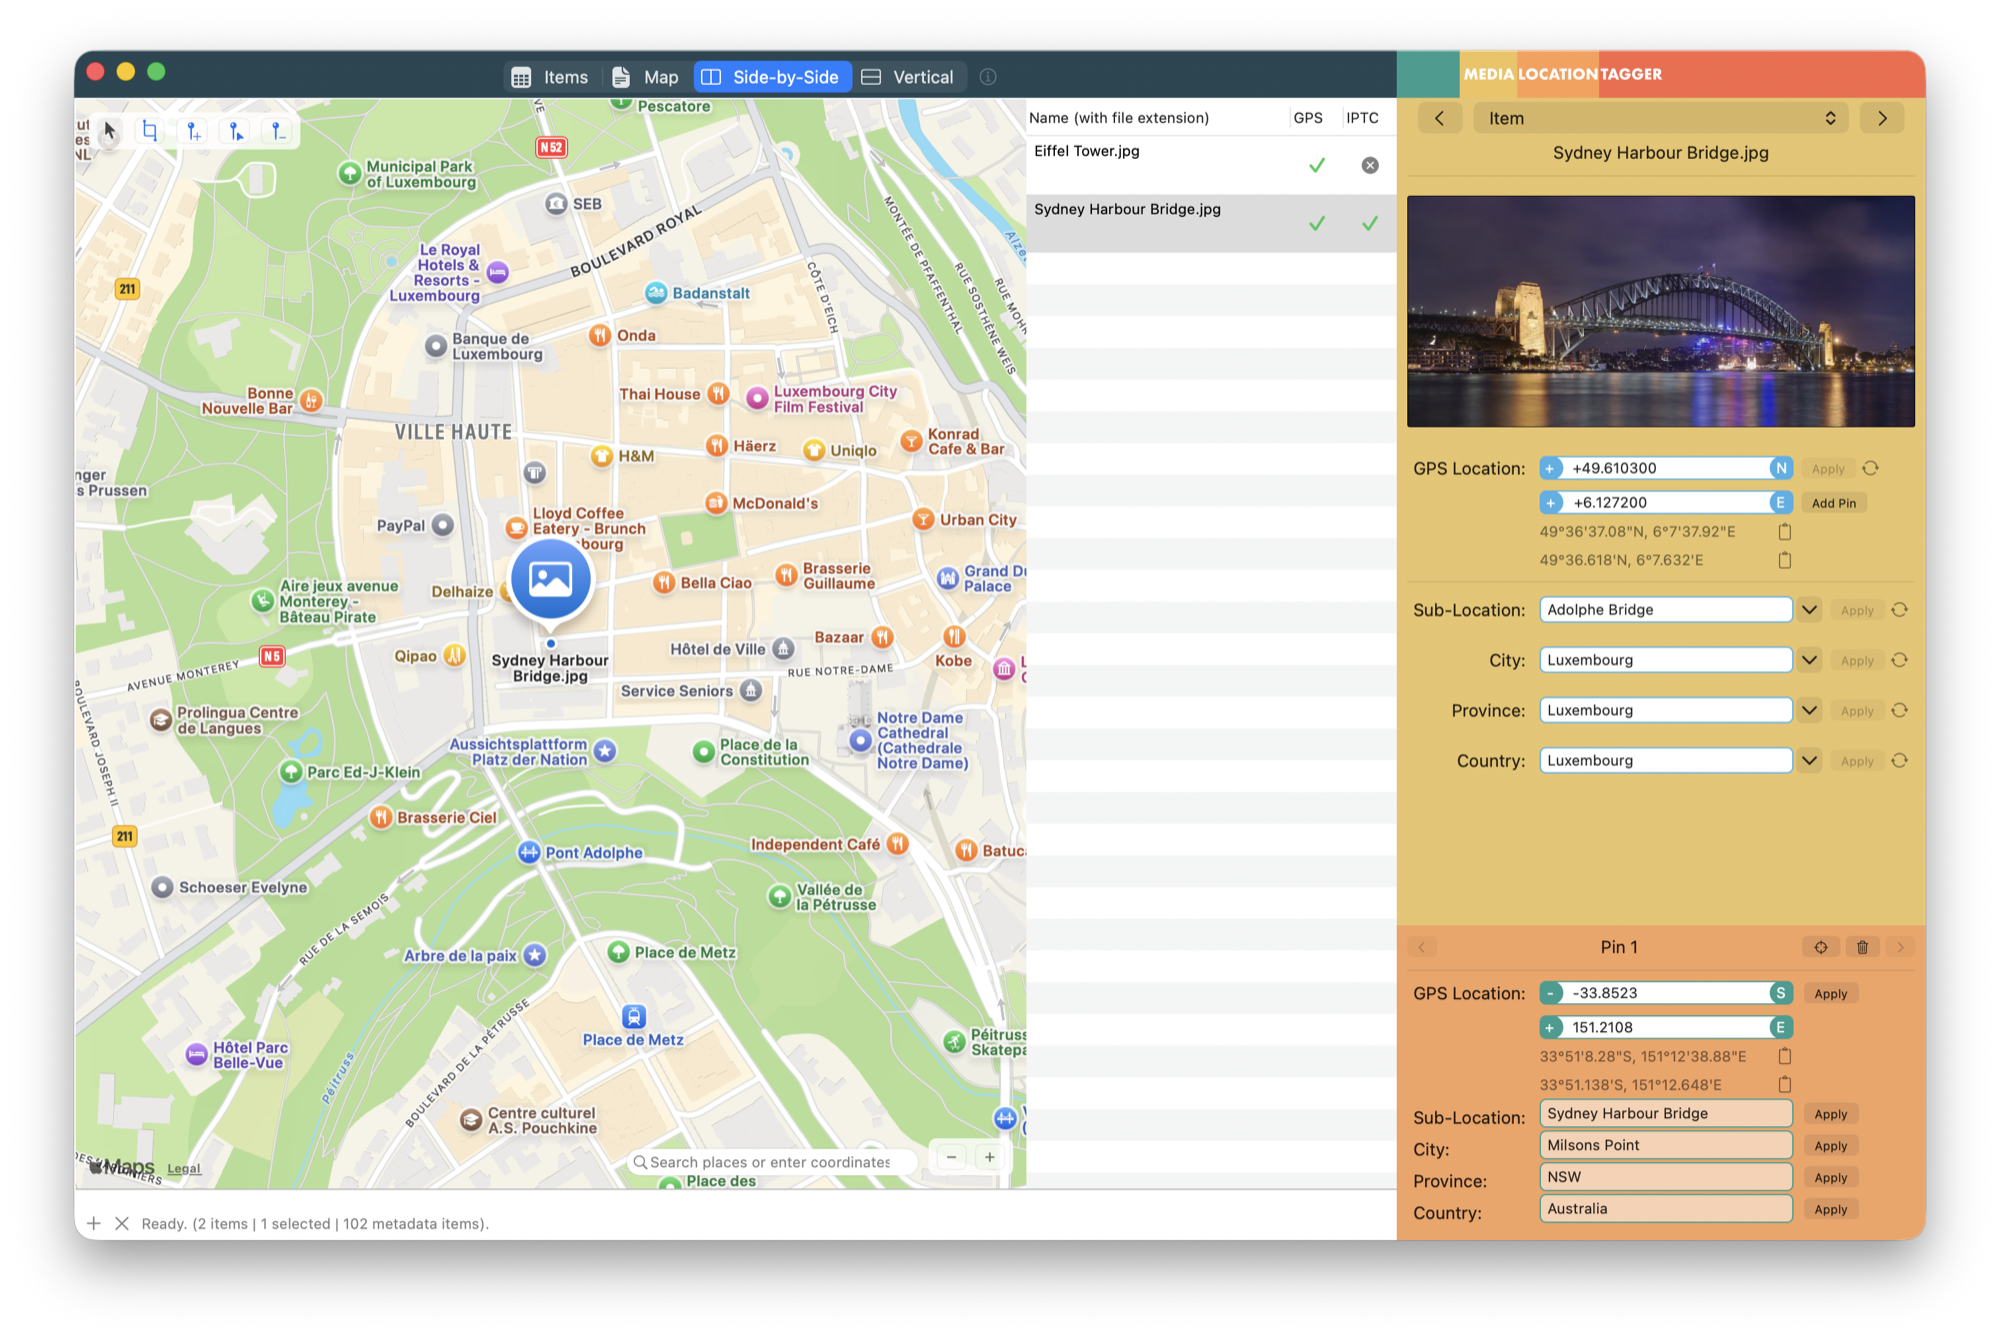Click the Sydney Harbour Bridge photo preview
This screenshot has width=2000, height=1338.
(1661, 311)
